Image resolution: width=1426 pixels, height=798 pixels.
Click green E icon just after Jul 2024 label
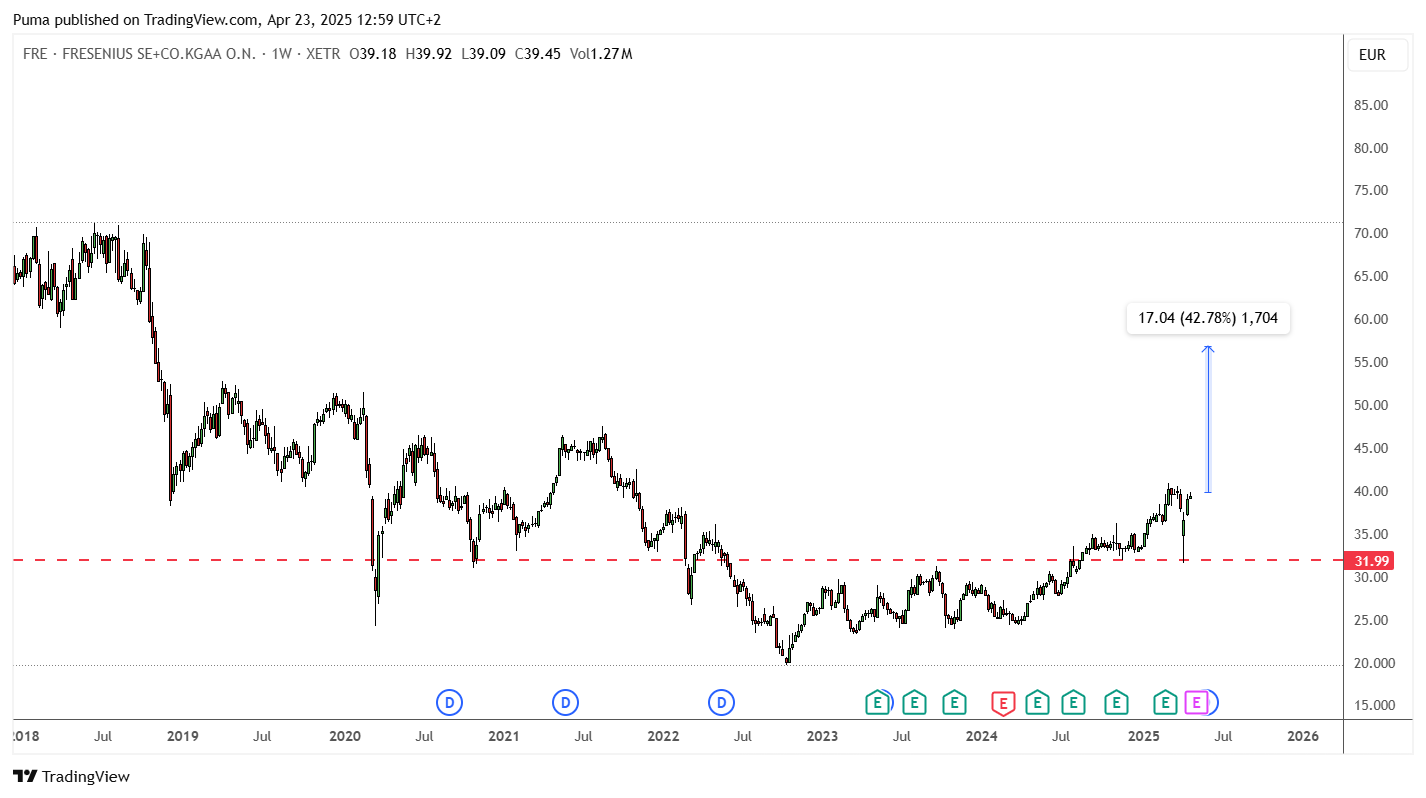coord(1074,703)
